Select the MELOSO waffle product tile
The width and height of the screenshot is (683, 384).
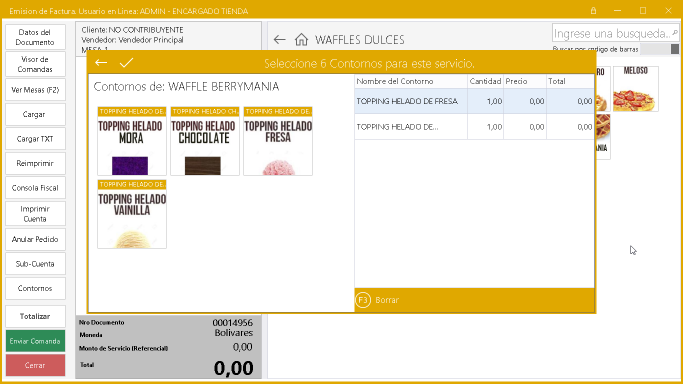pyautogui.click(x=636, y=89)
